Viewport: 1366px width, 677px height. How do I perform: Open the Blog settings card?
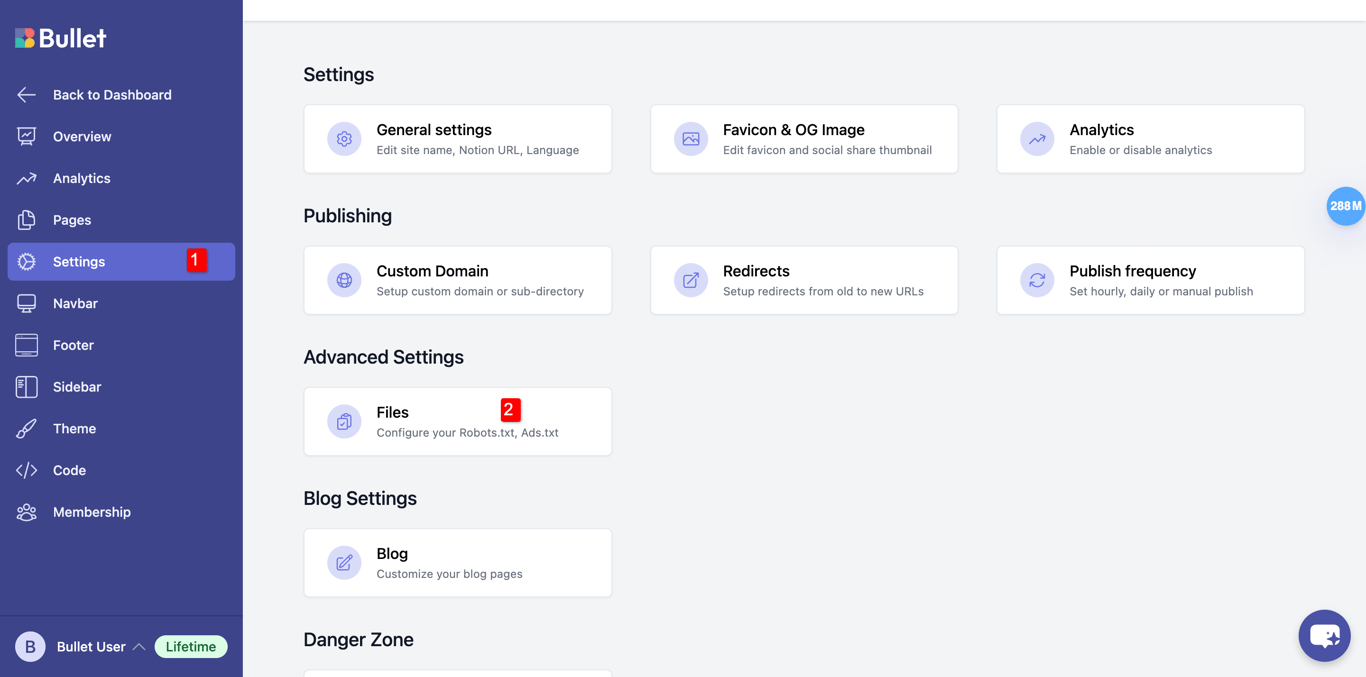457,563
